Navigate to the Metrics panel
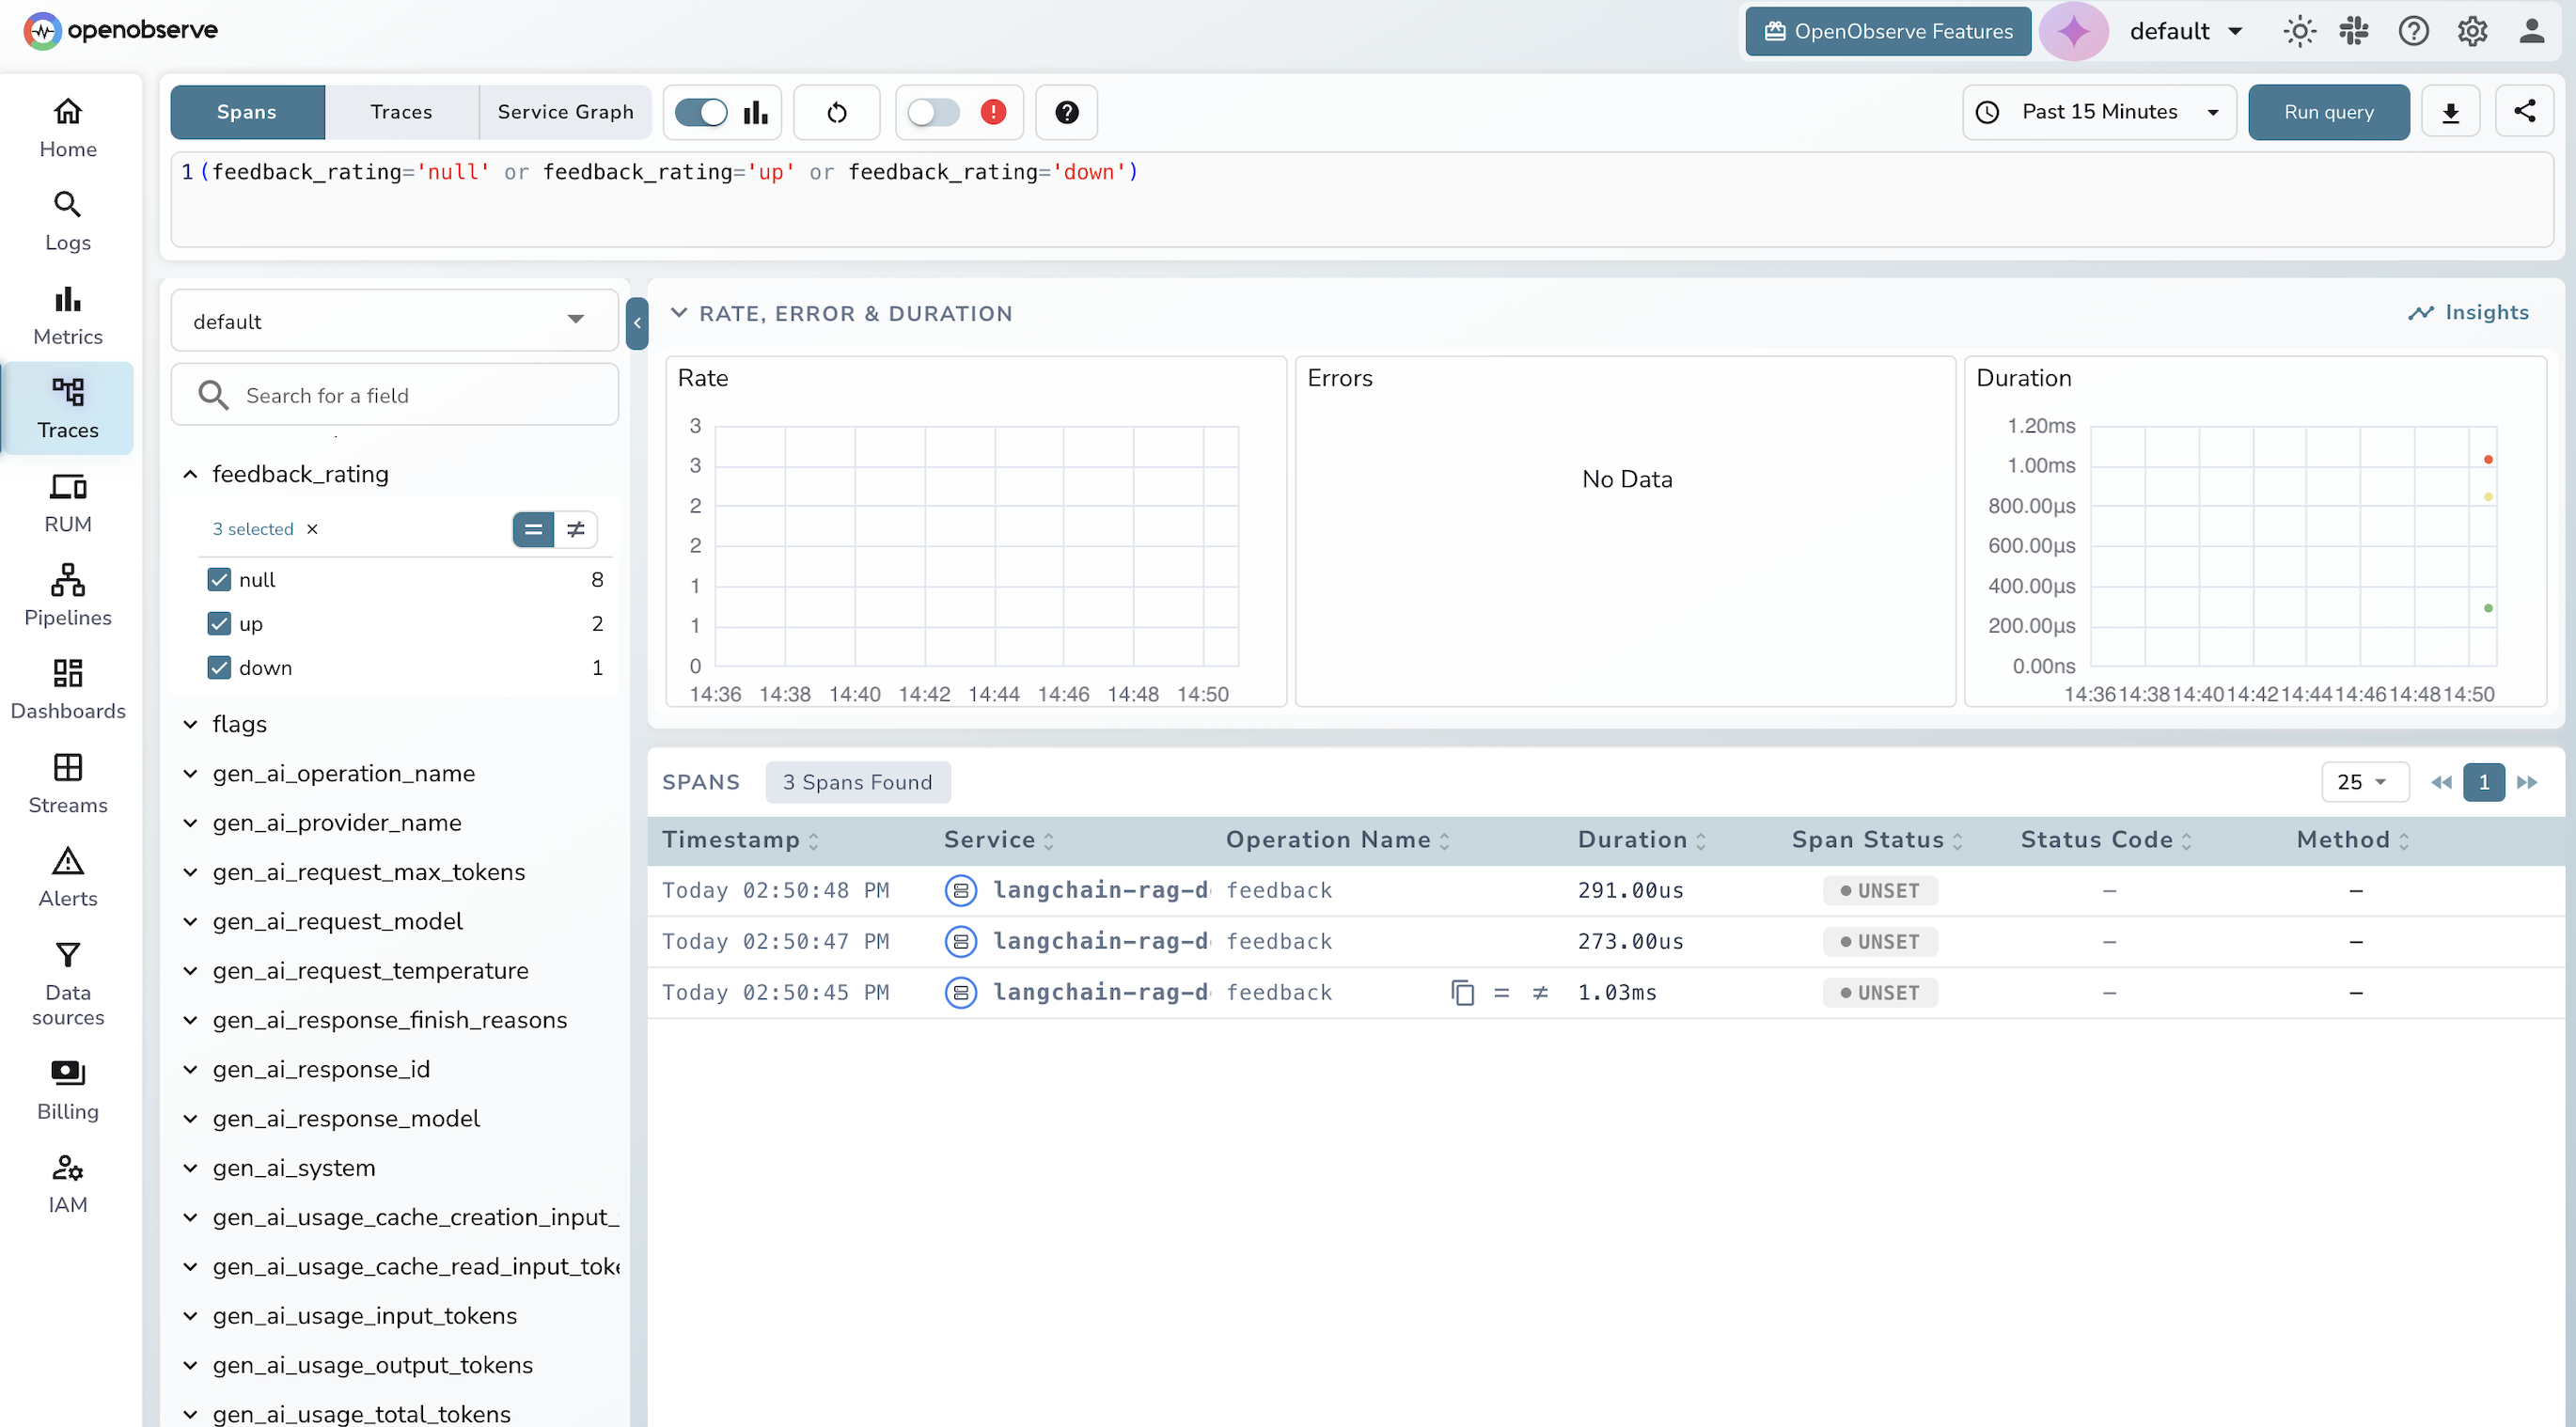The image size is (2576, 1427). 67,312
